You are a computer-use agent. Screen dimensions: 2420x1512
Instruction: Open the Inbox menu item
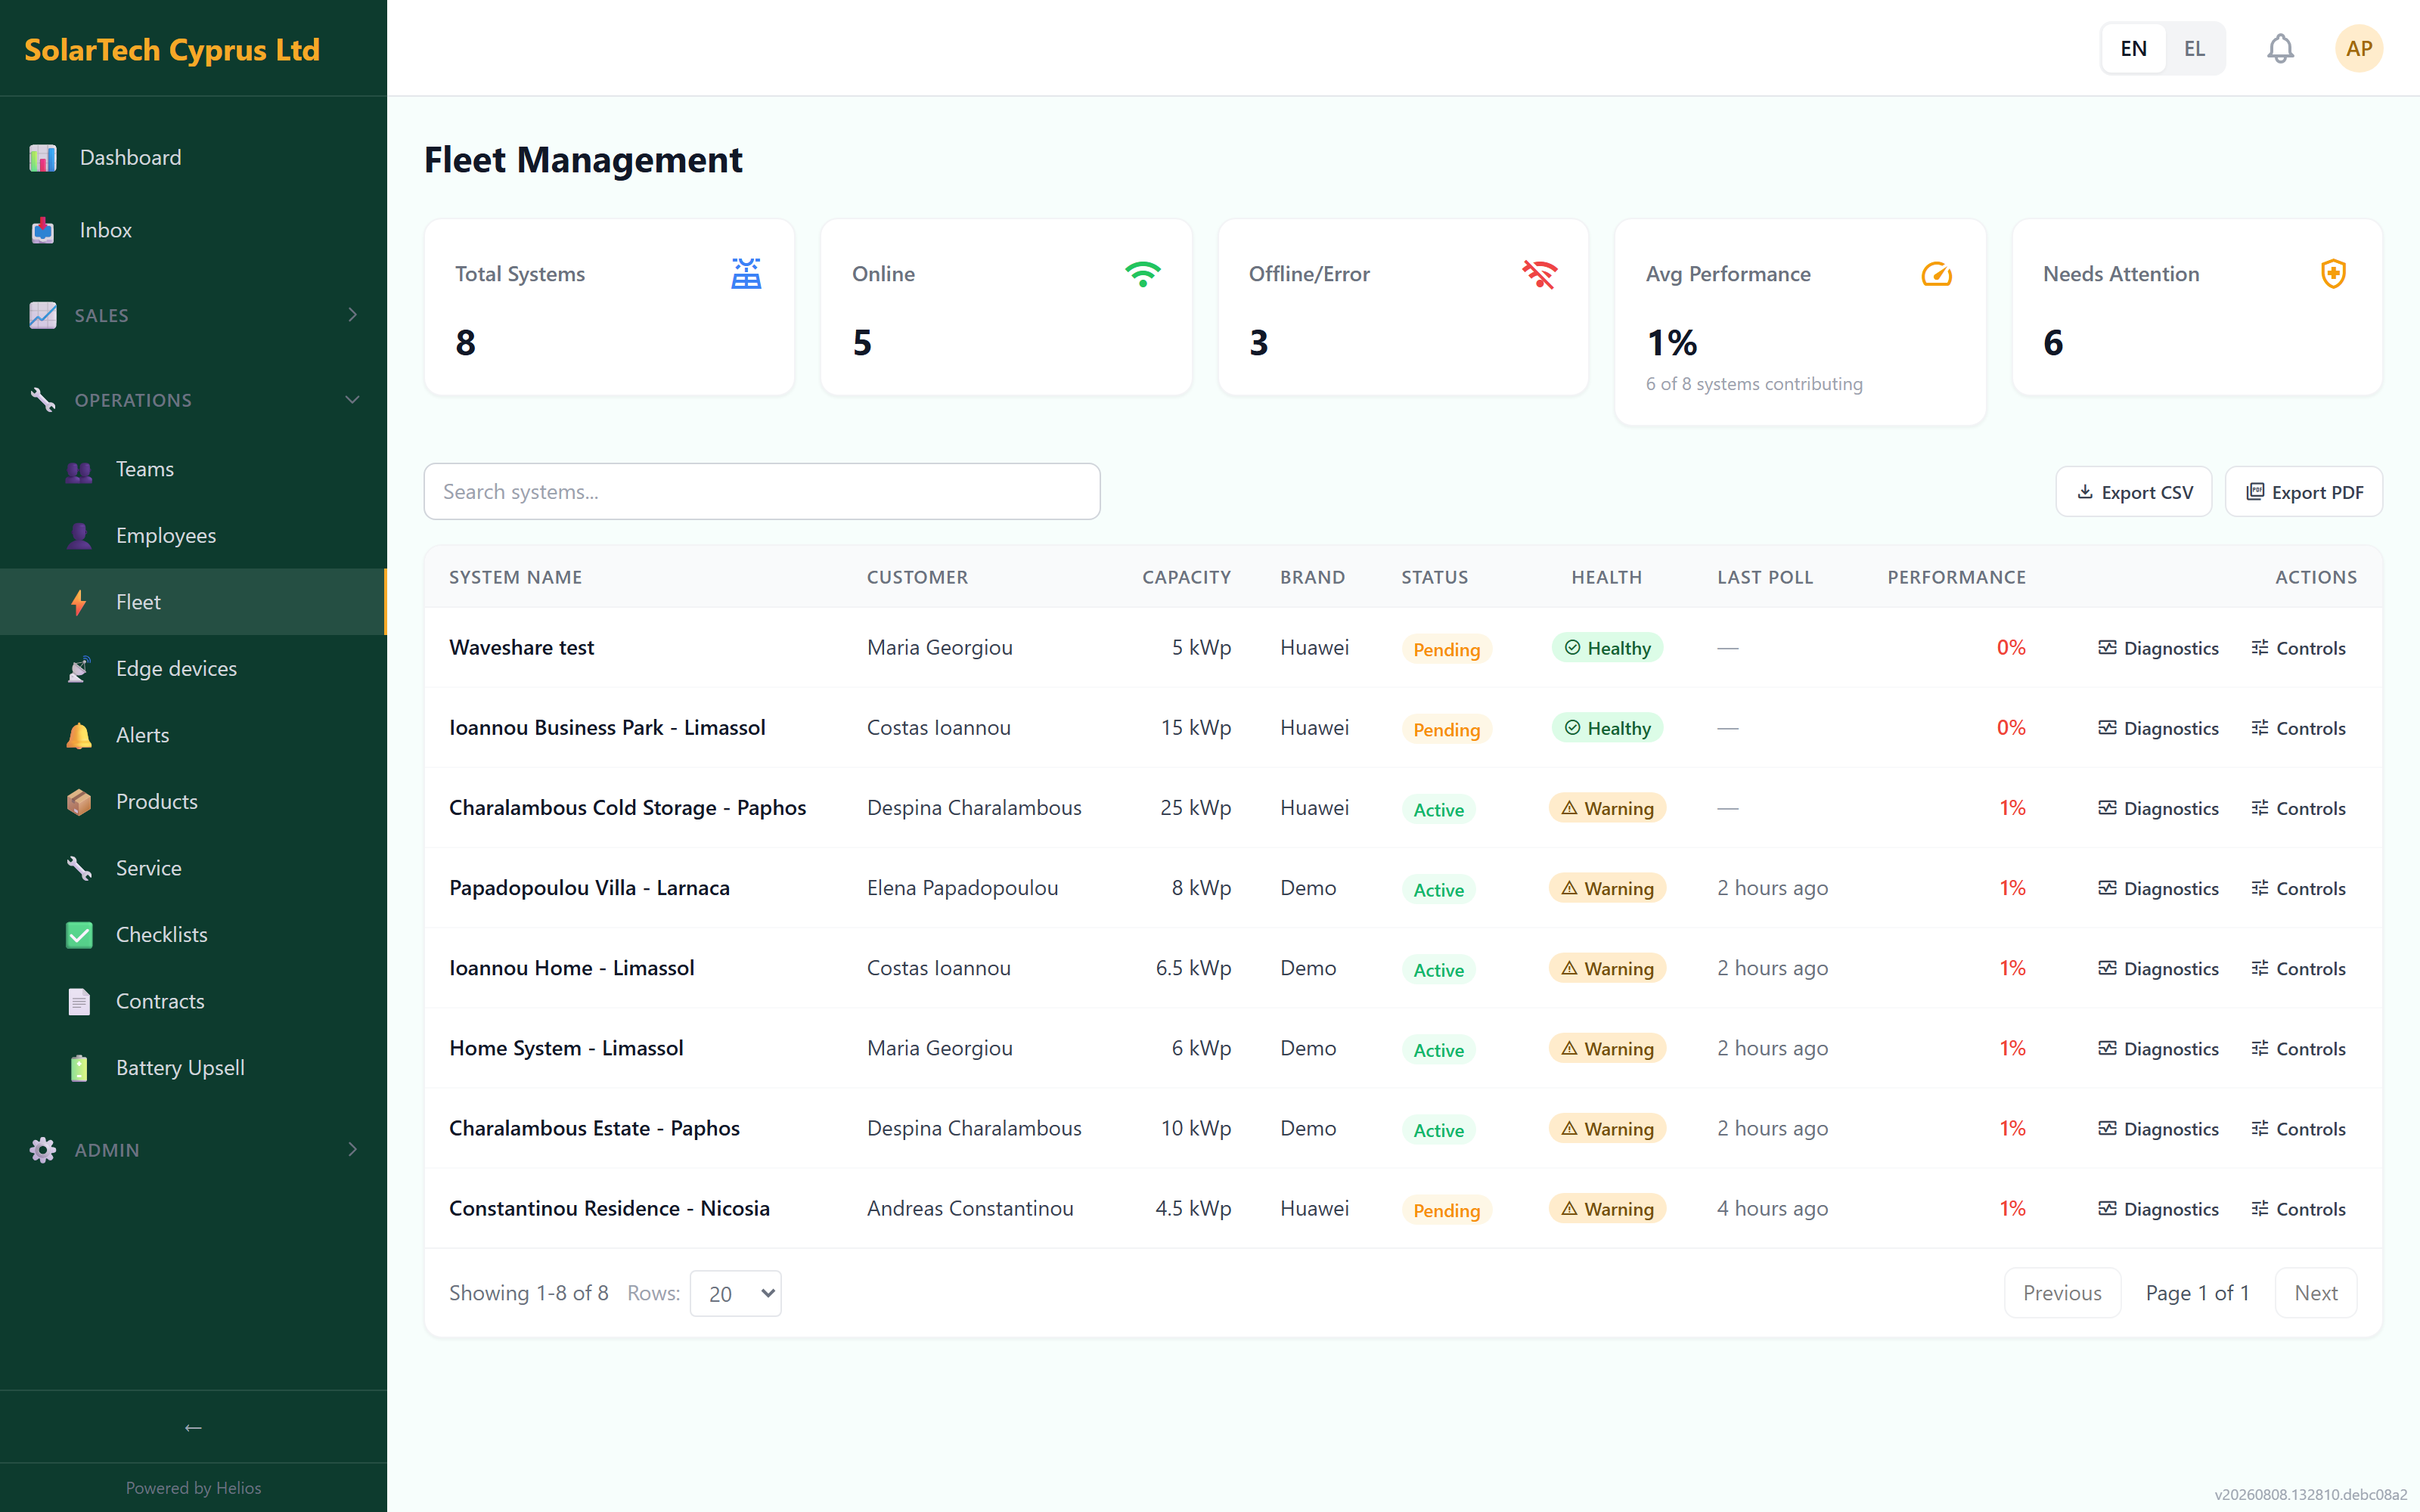tap(193, 230)
